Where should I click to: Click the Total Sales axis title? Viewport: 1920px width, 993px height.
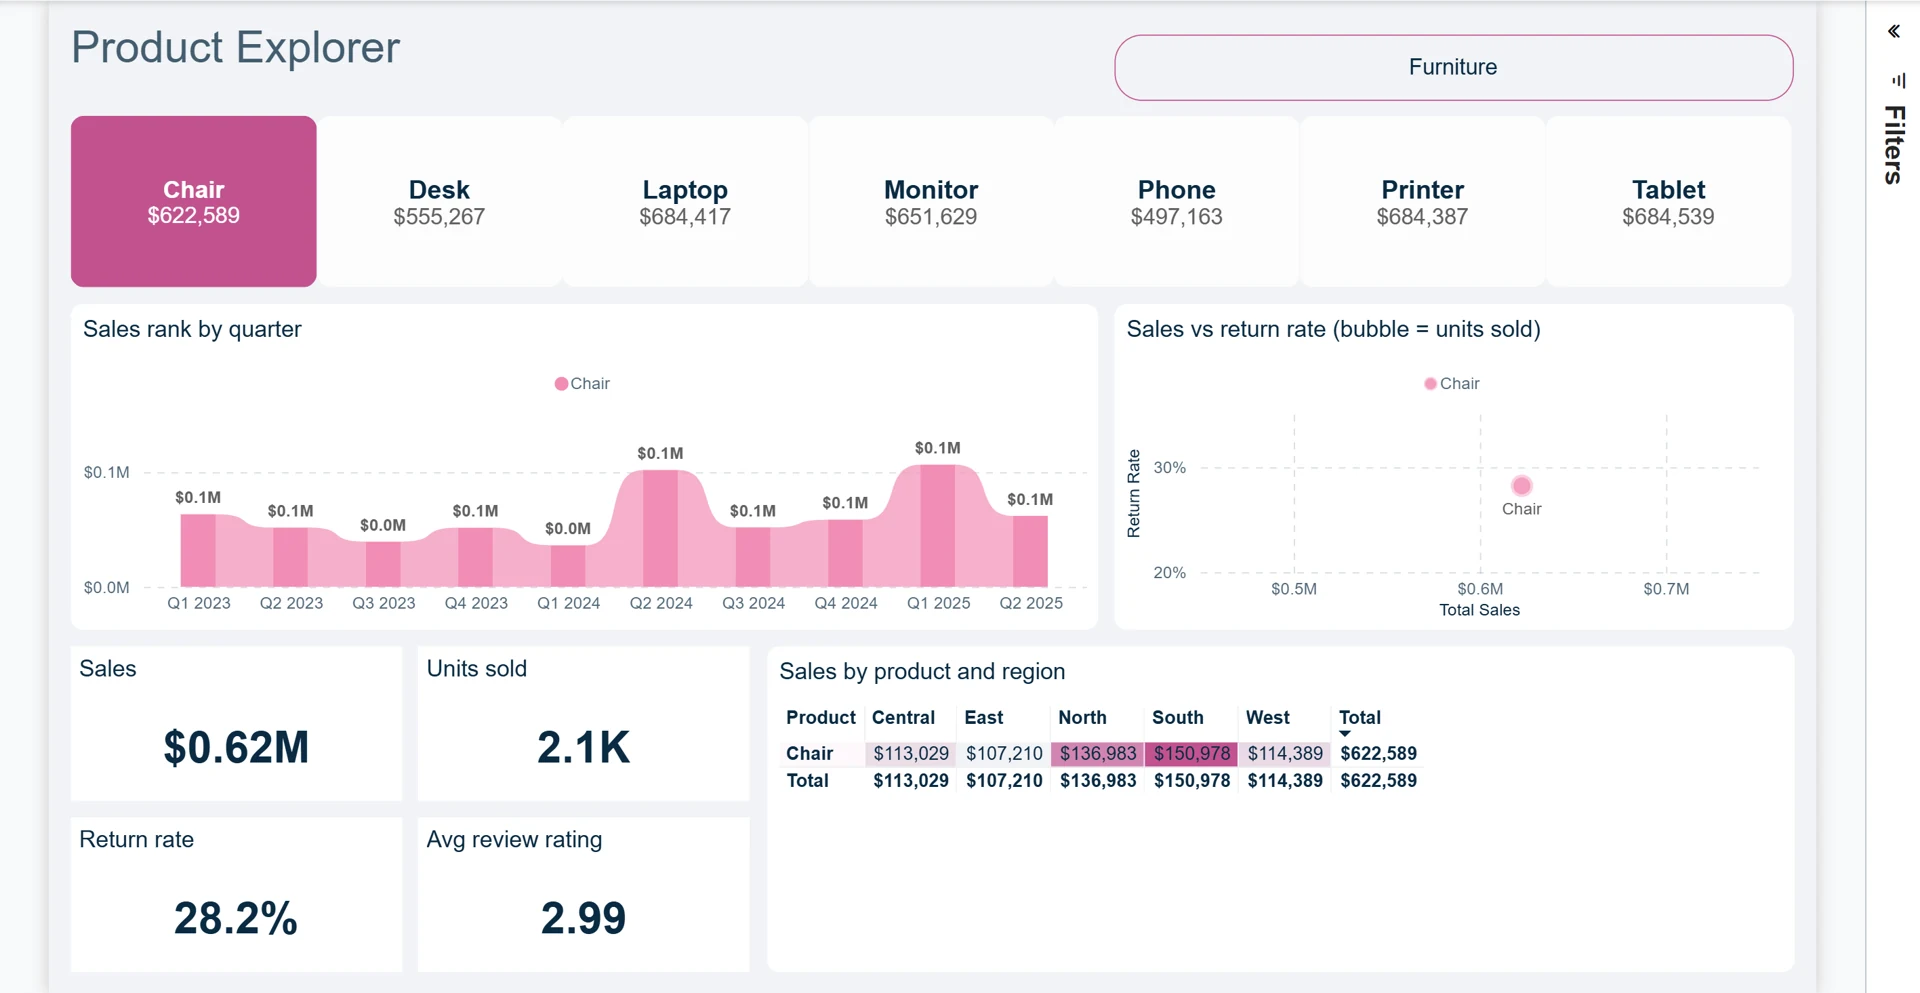tap(1479, 611)
